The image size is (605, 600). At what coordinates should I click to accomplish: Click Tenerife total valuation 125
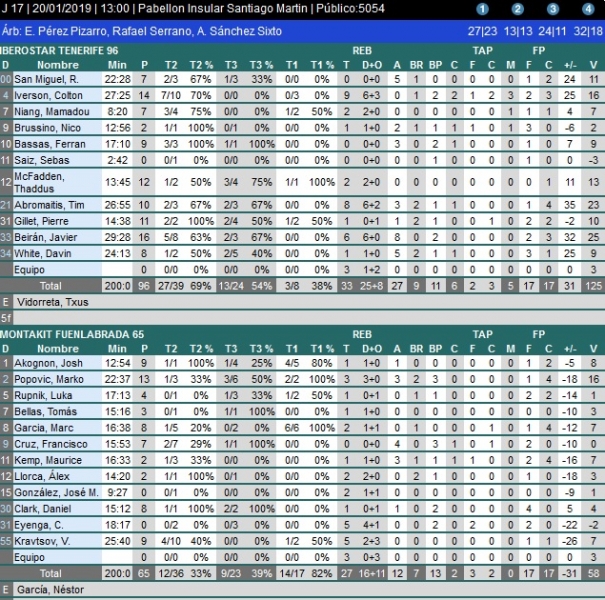pos(593,286)
